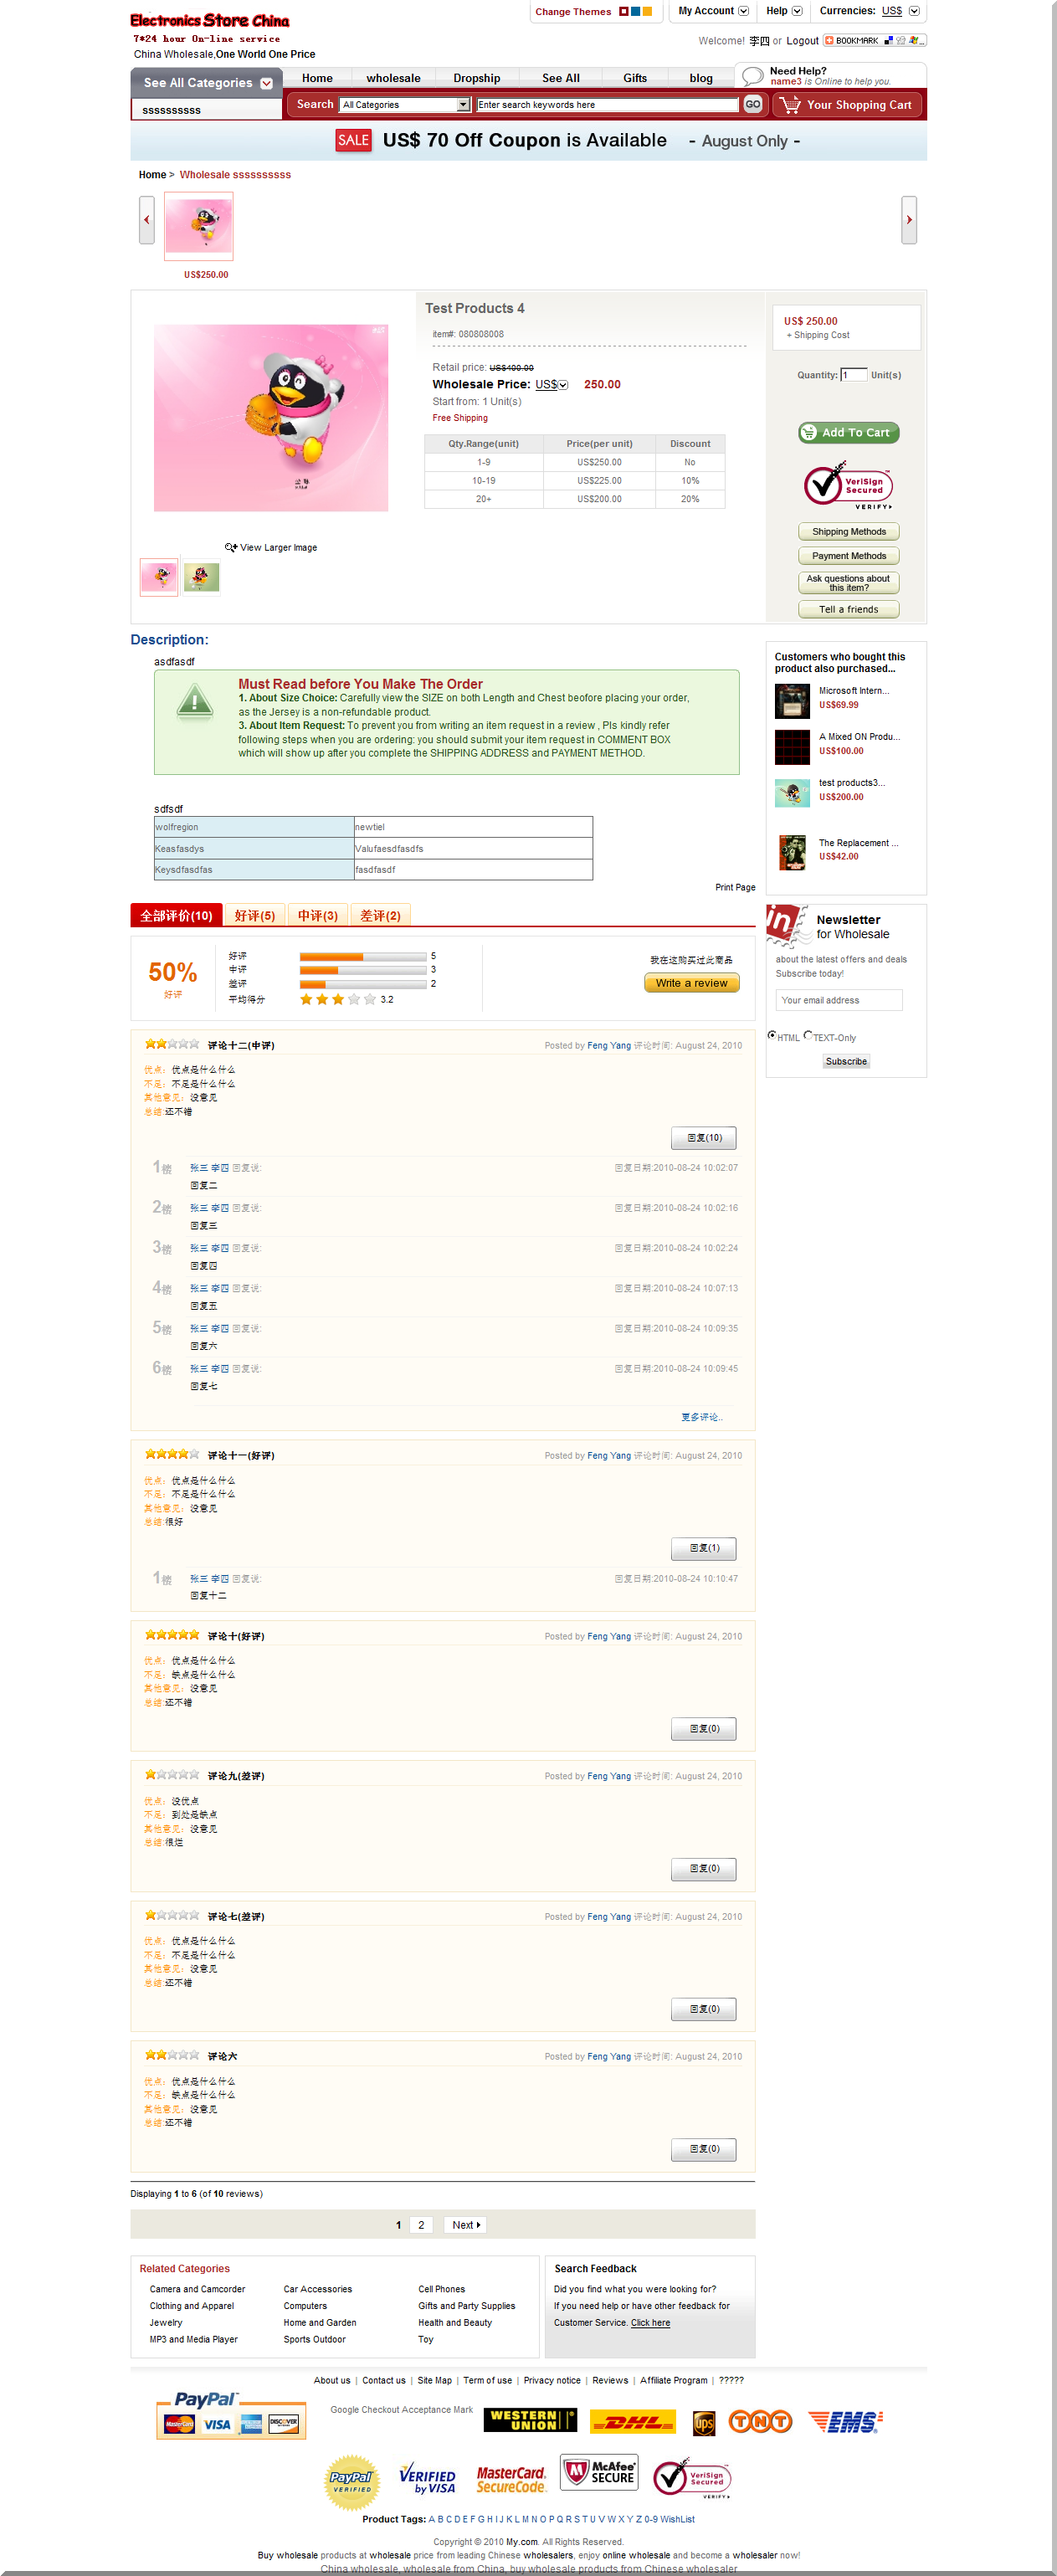Screen dimensions: 1057x2576
Task: Click Tell a friends button
Action: click(849, 610)
